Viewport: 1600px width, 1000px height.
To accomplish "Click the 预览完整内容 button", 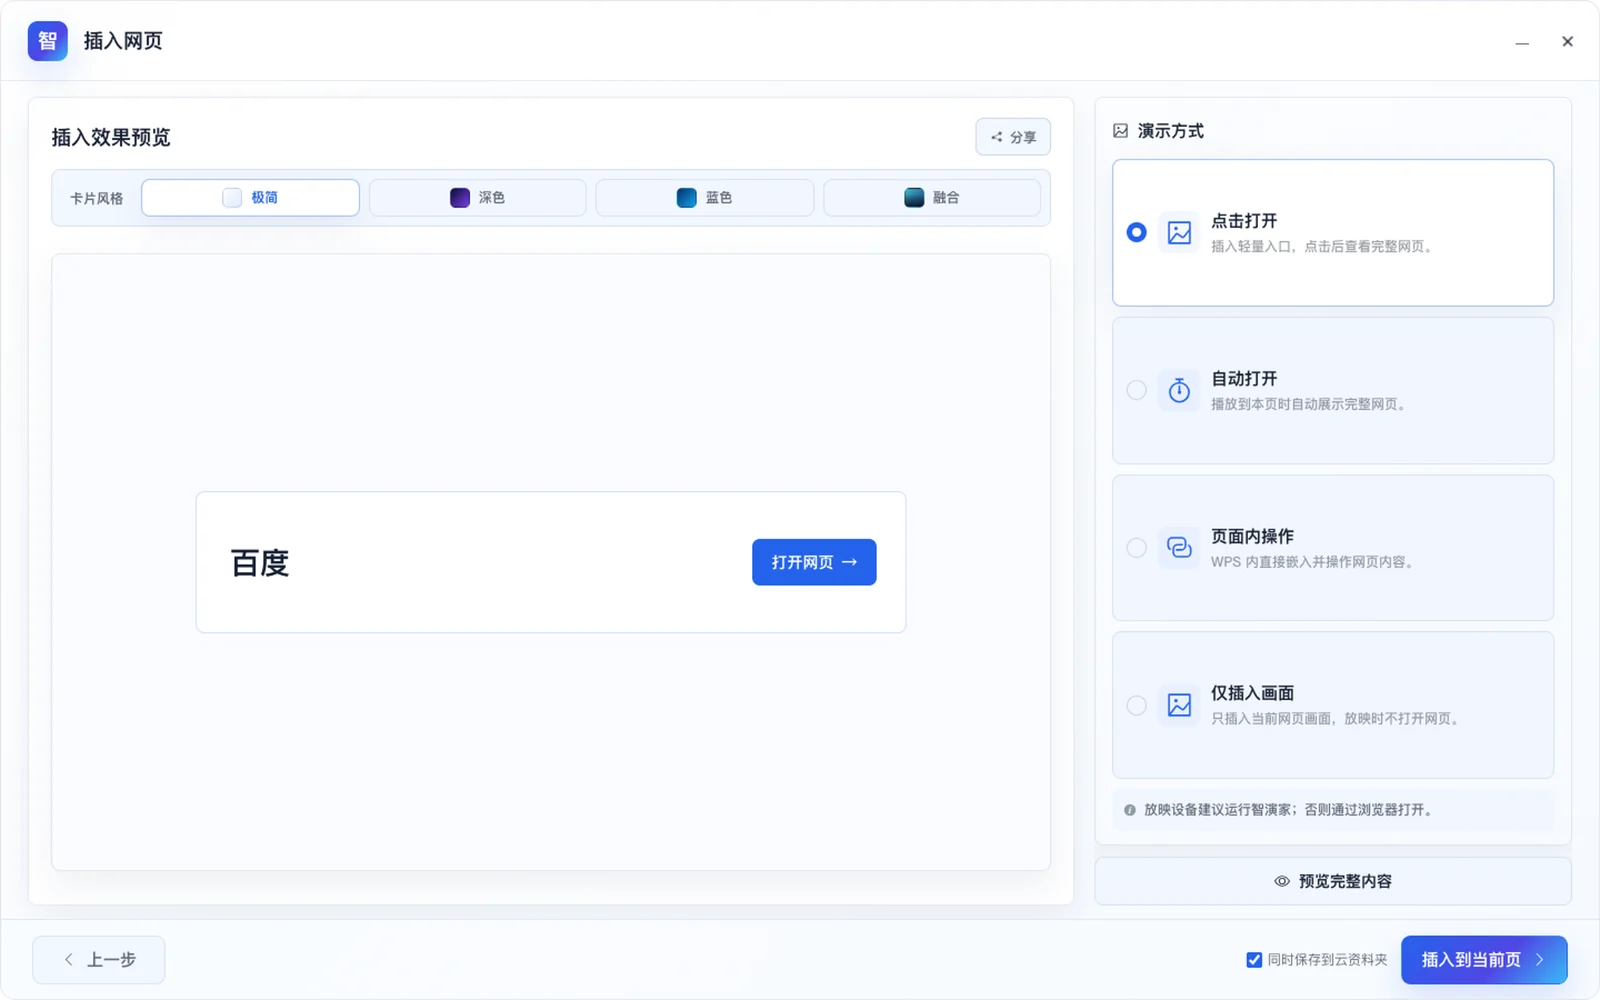I will point(1333,881).
